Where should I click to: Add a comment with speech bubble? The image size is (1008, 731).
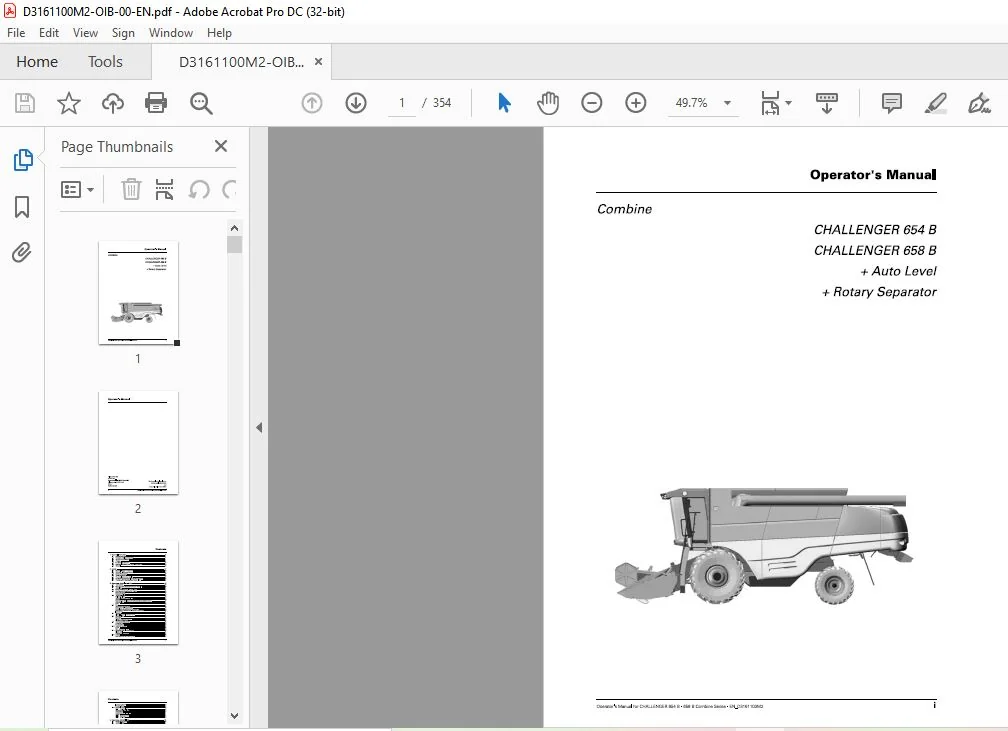892,103
